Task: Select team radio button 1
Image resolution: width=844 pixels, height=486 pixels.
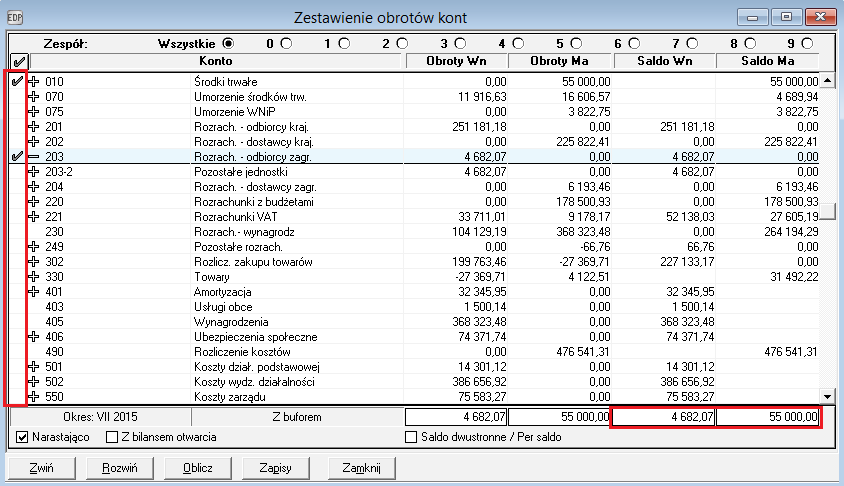Action: tap(344, 44)
